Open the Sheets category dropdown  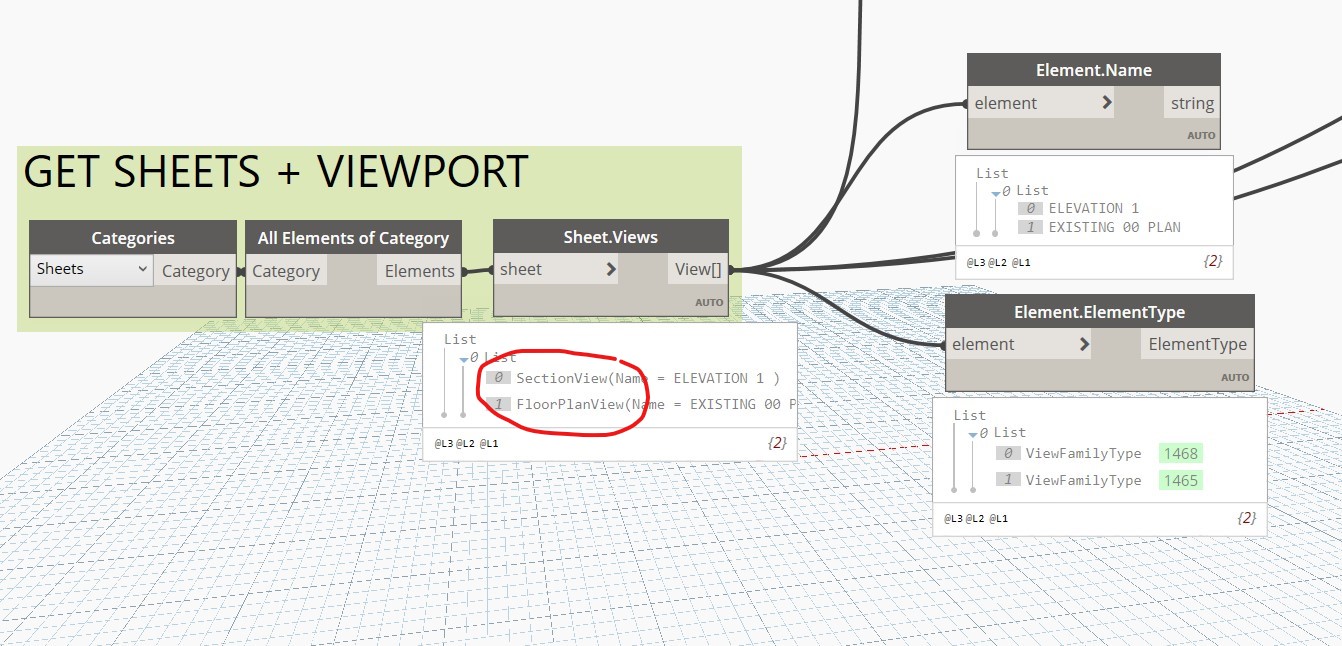pyautogui.click(x=145, y=269)
